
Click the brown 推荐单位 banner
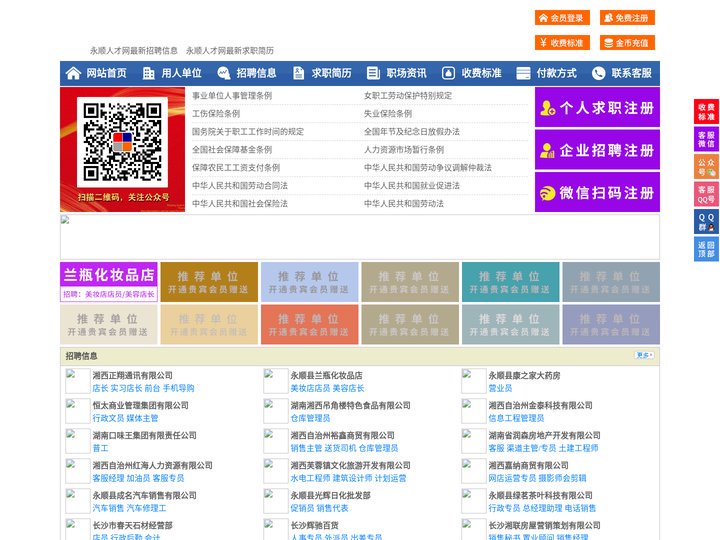(209, 282)
